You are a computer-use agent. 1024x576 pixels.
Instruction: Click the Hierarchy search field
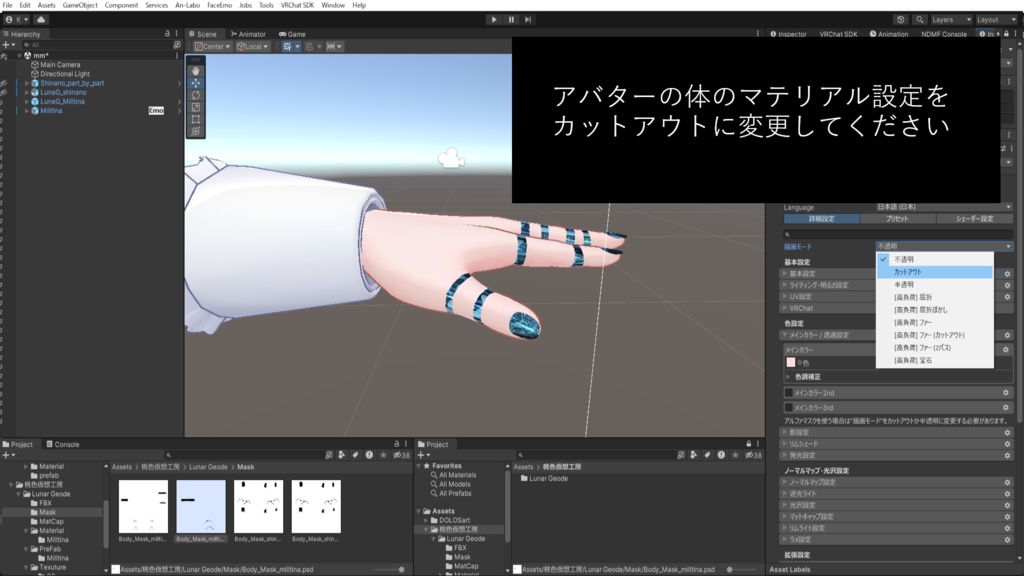(98, 45)
